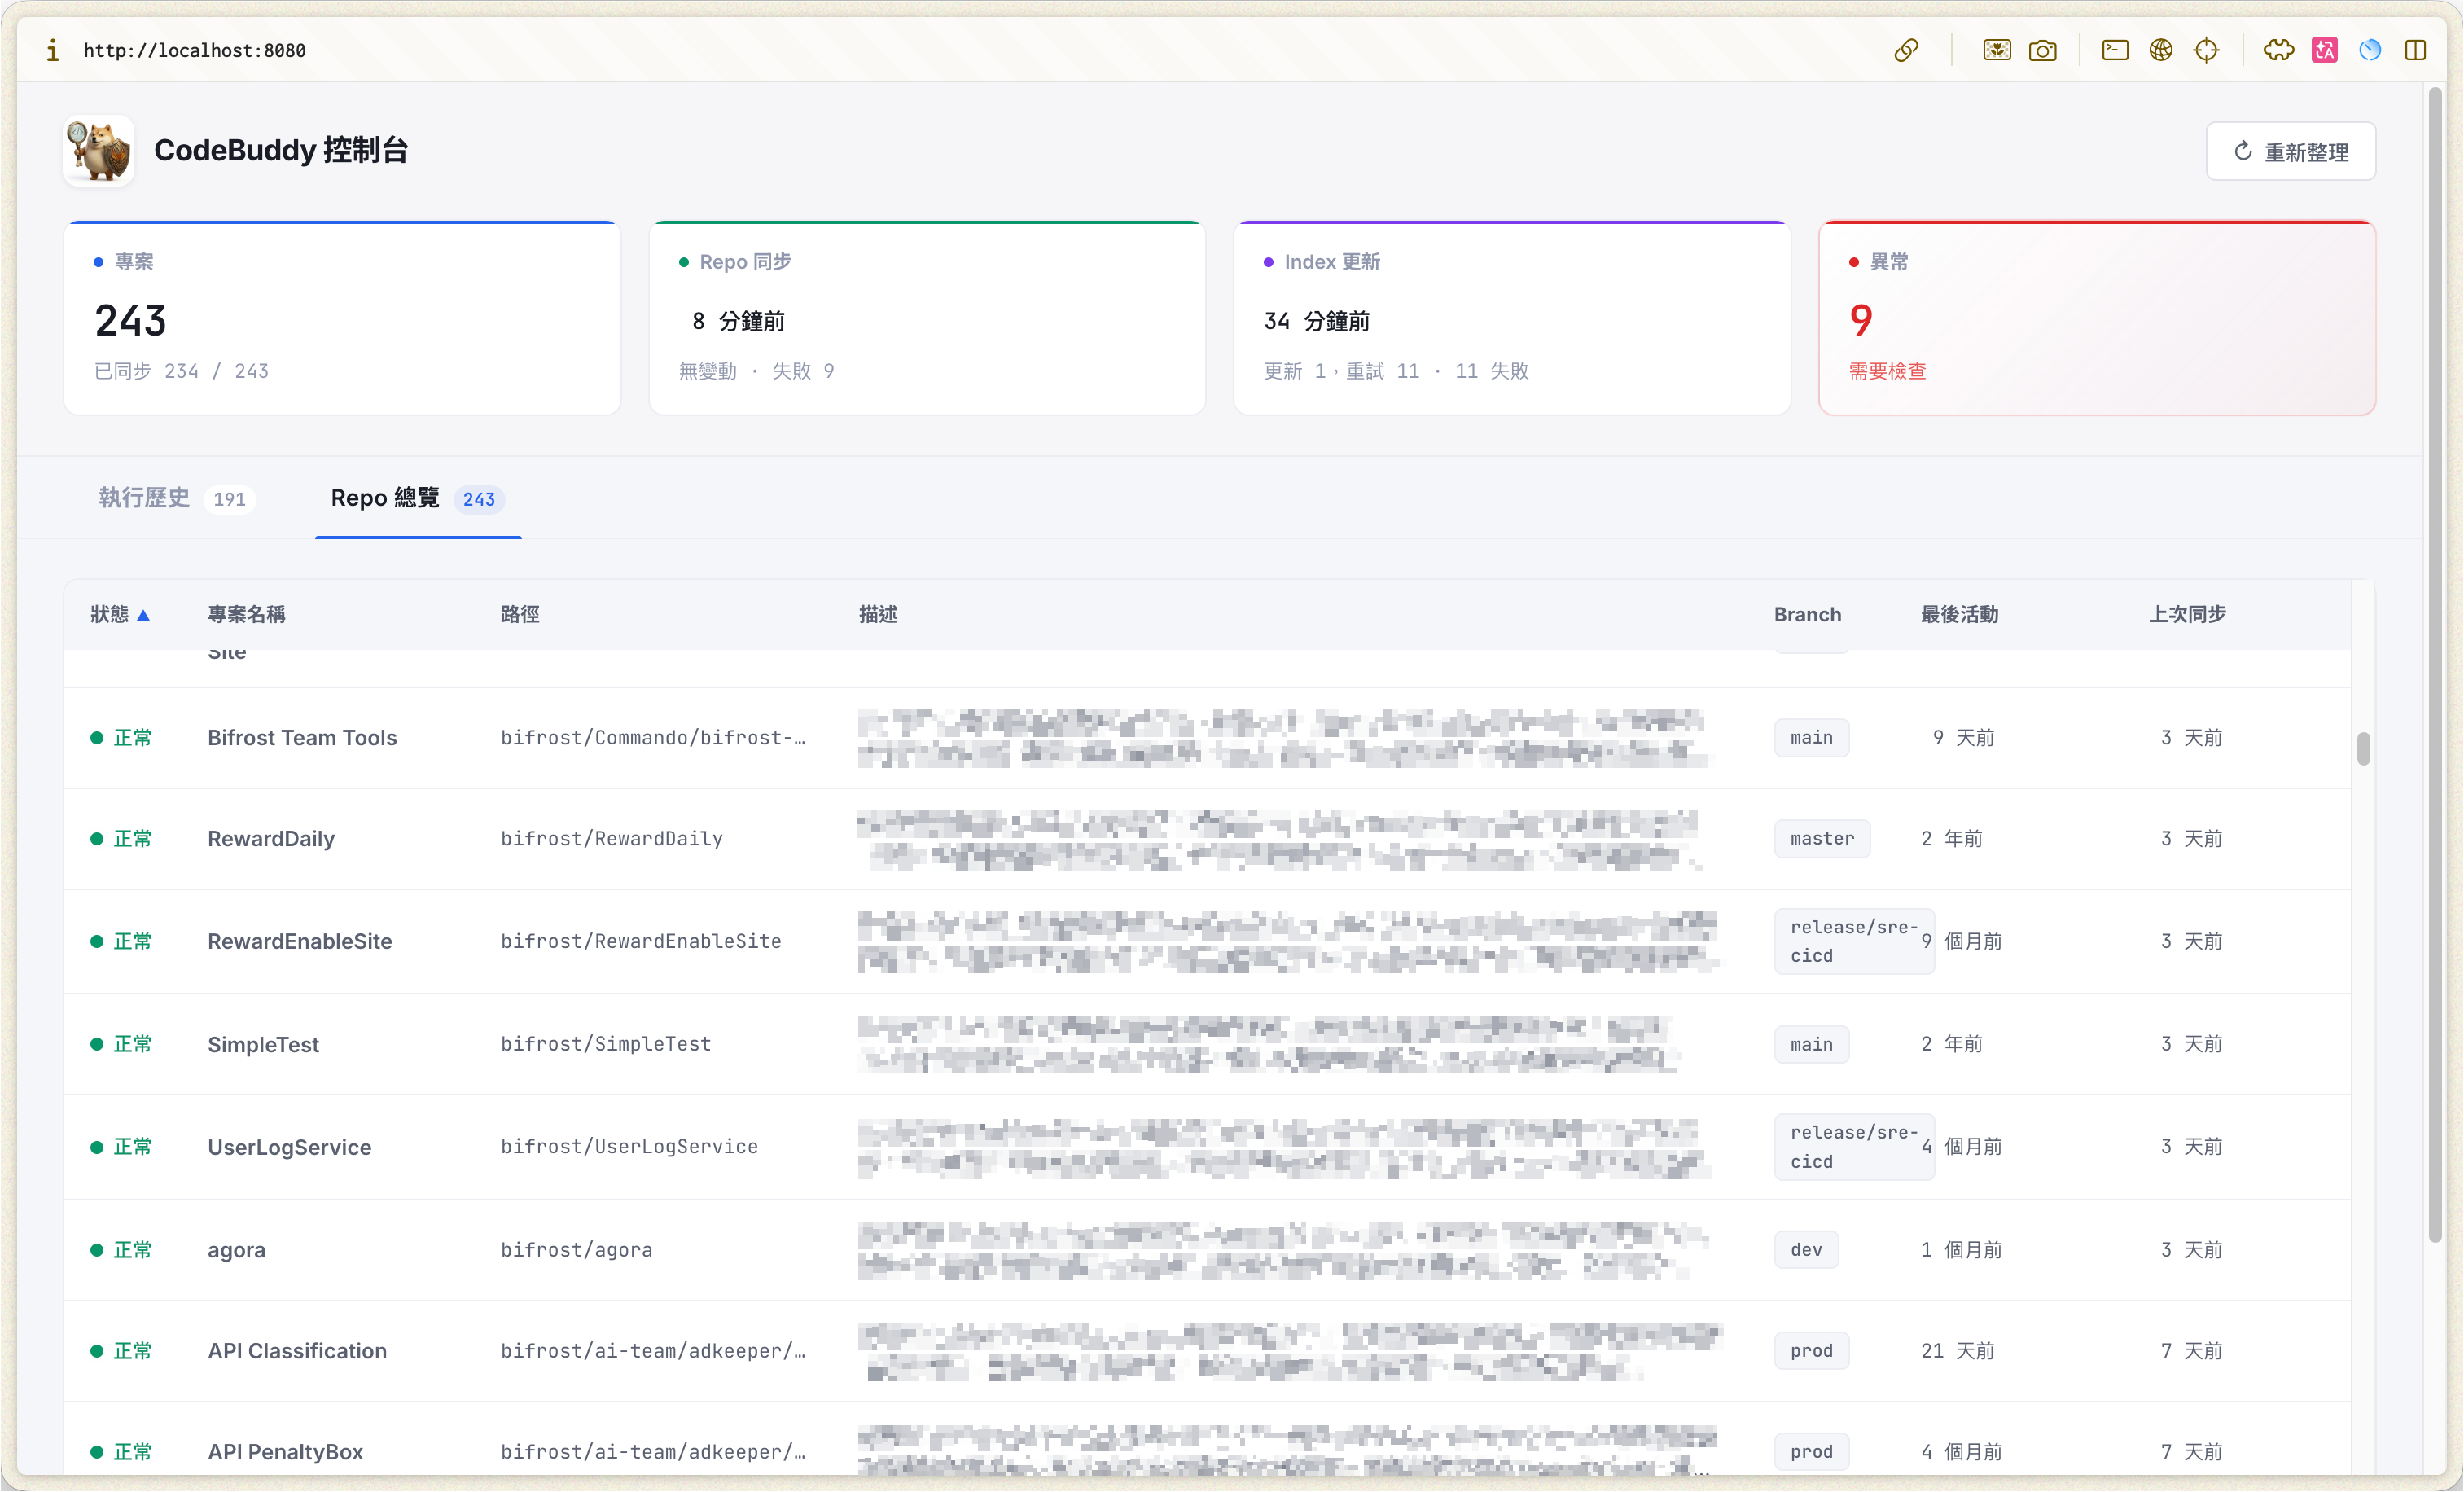This screenshot has height=1492, width=2464.
Task: Select the crosshair target icon
Action: pyautogui.click(x=2207, y=49)
